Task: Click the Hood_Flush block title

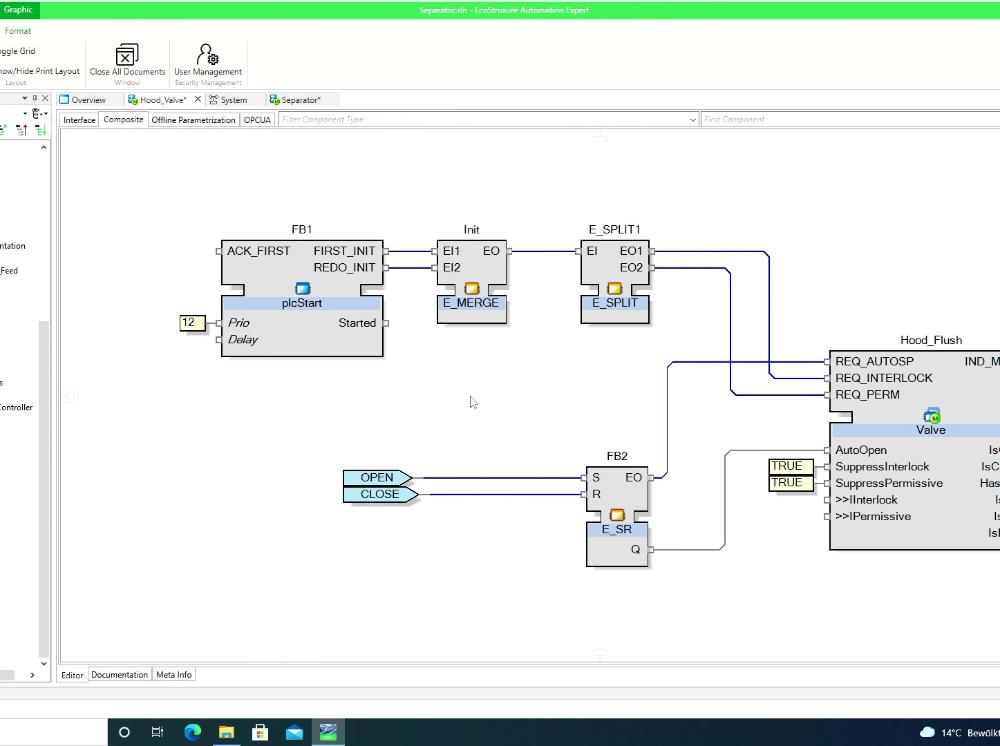Action: tap(931, 340)
